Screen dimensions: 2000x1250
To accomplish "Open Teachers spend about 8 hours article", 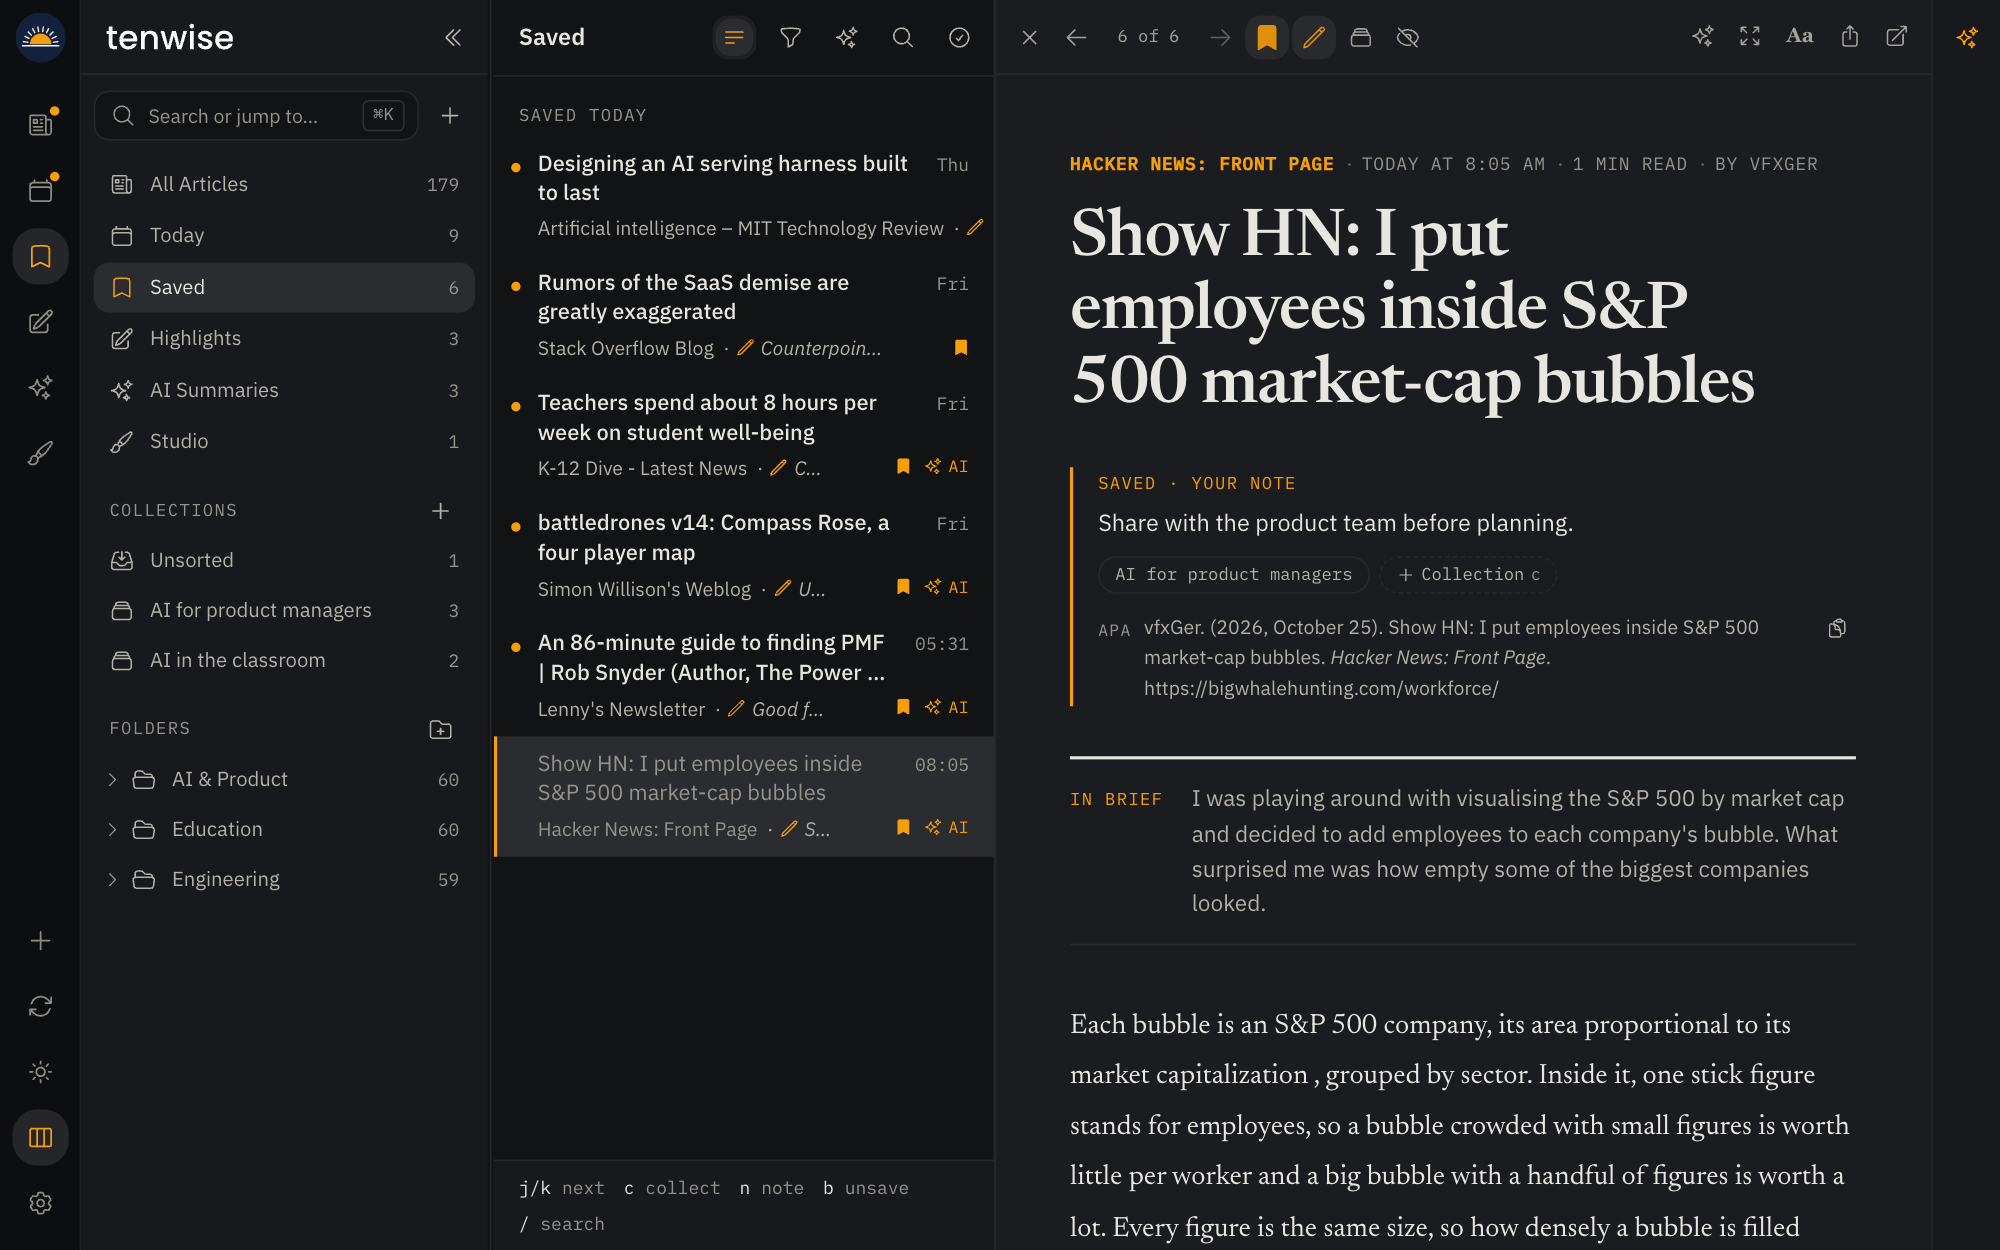I will click(x=744, y=436).
